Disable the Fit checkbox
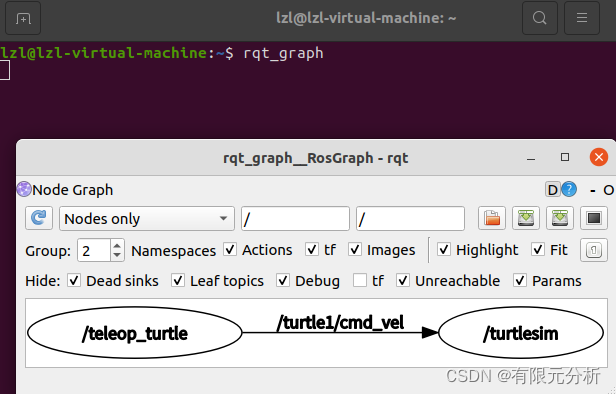616x394 pixels. 537,249
